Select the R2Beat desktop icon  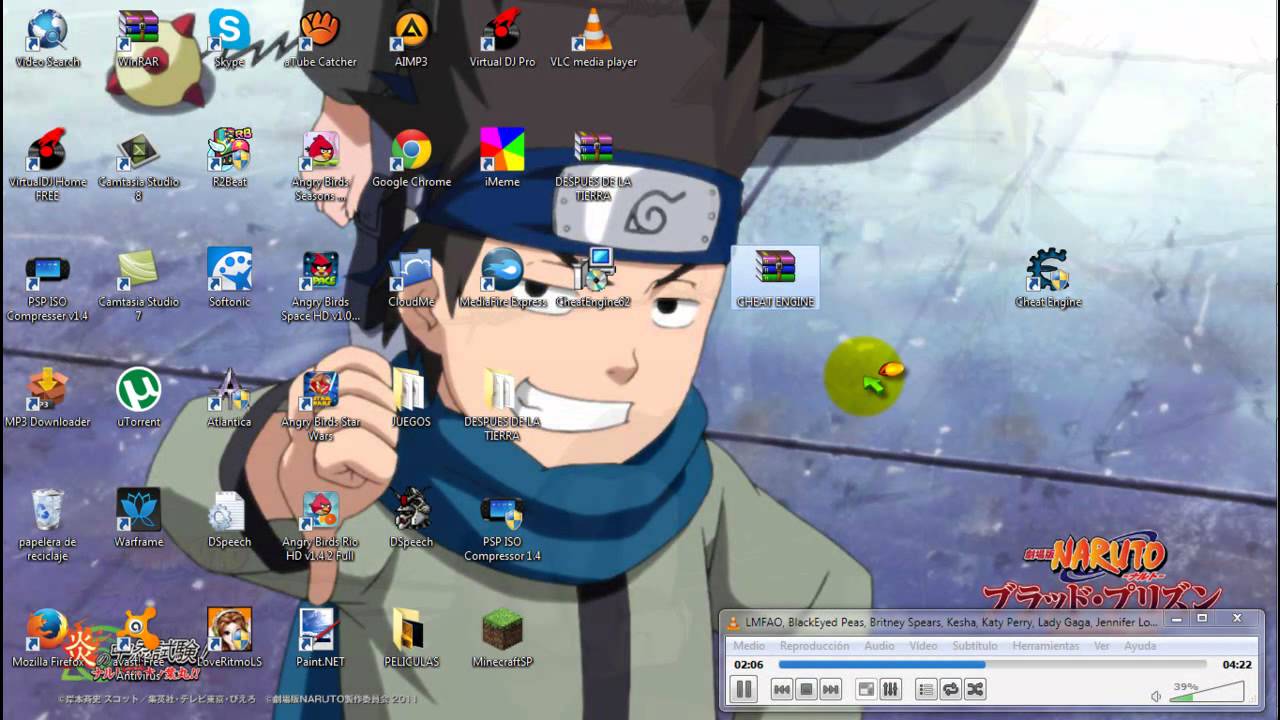tap(229, 158)
